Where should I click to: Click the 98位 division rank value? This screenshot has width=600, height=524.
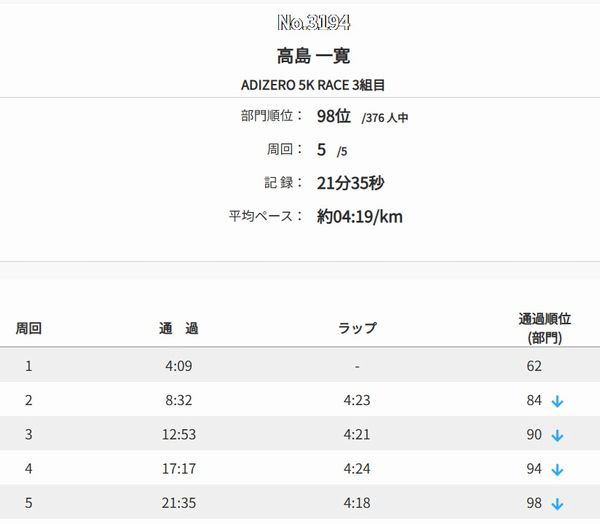click(334, 116)
